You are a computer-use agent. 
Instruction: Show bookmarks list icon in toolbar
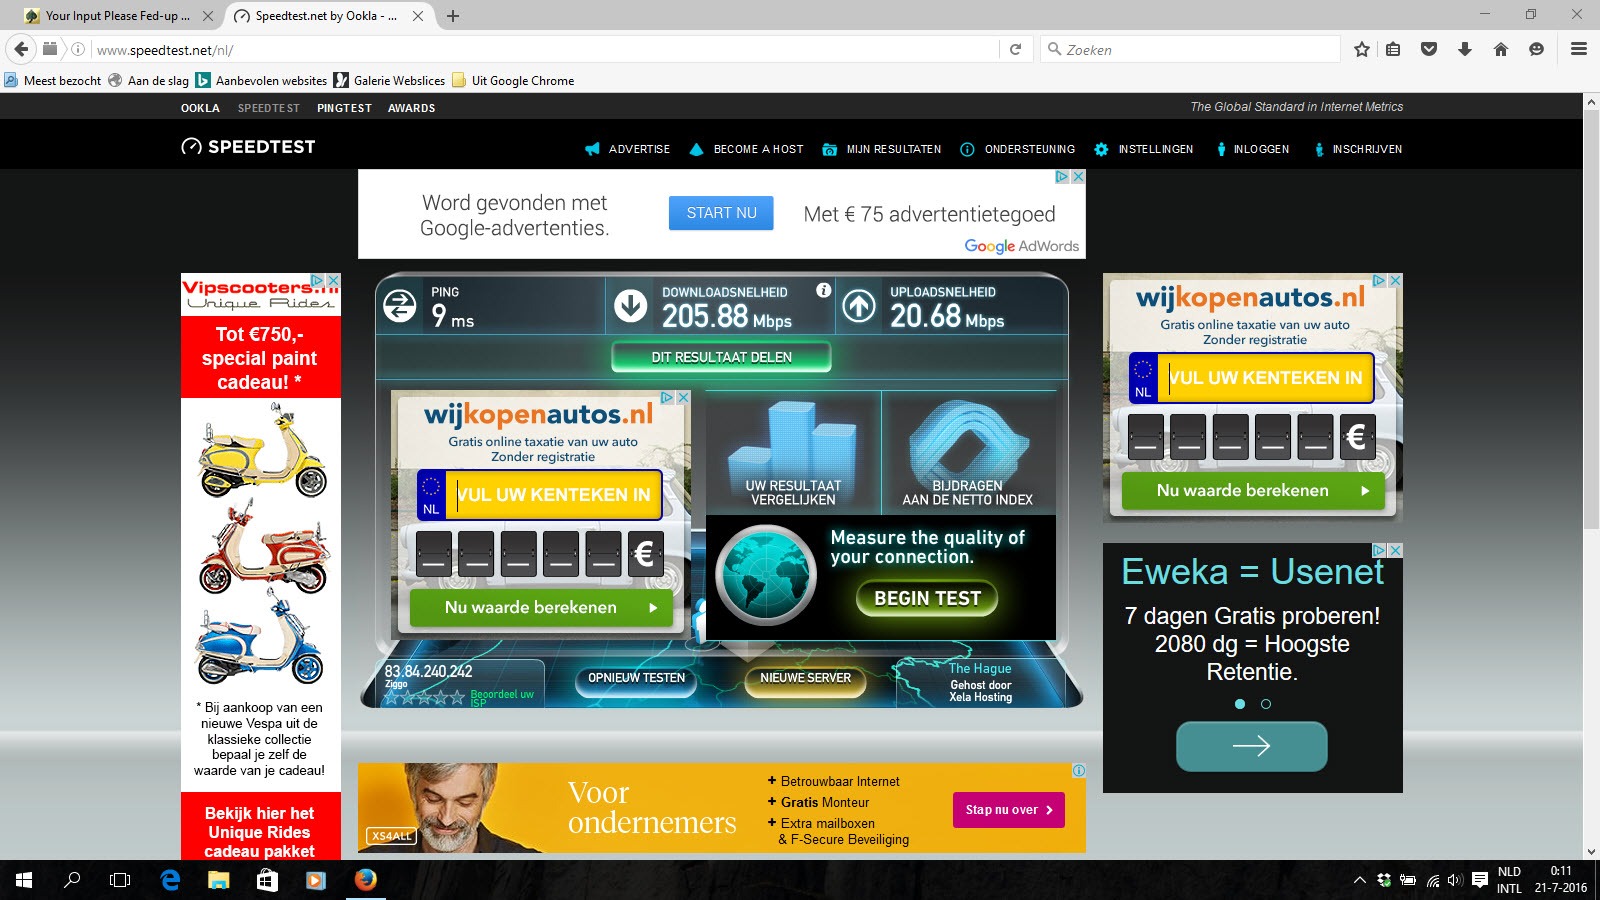[1393, 49]
